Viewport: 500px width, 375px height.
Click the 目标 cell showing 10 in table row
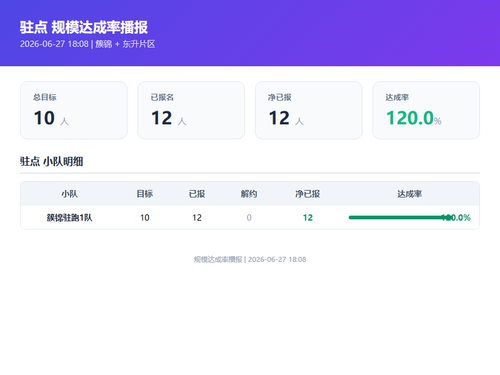point(145,218)
